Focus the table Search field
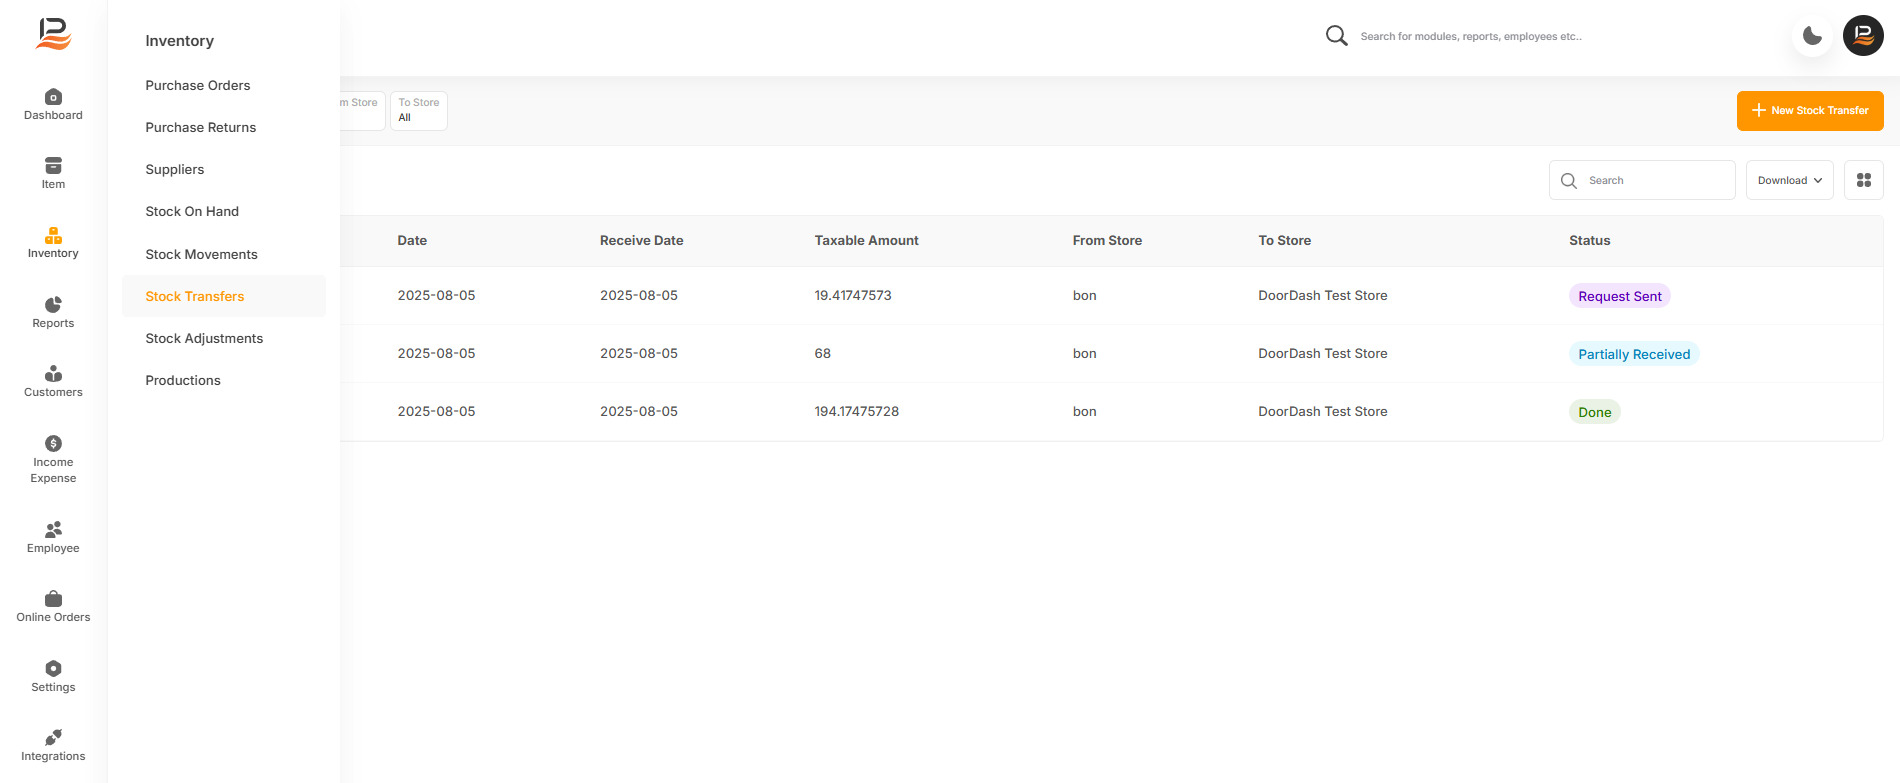Screen dimensions: 1900x783 point(1642,180)
